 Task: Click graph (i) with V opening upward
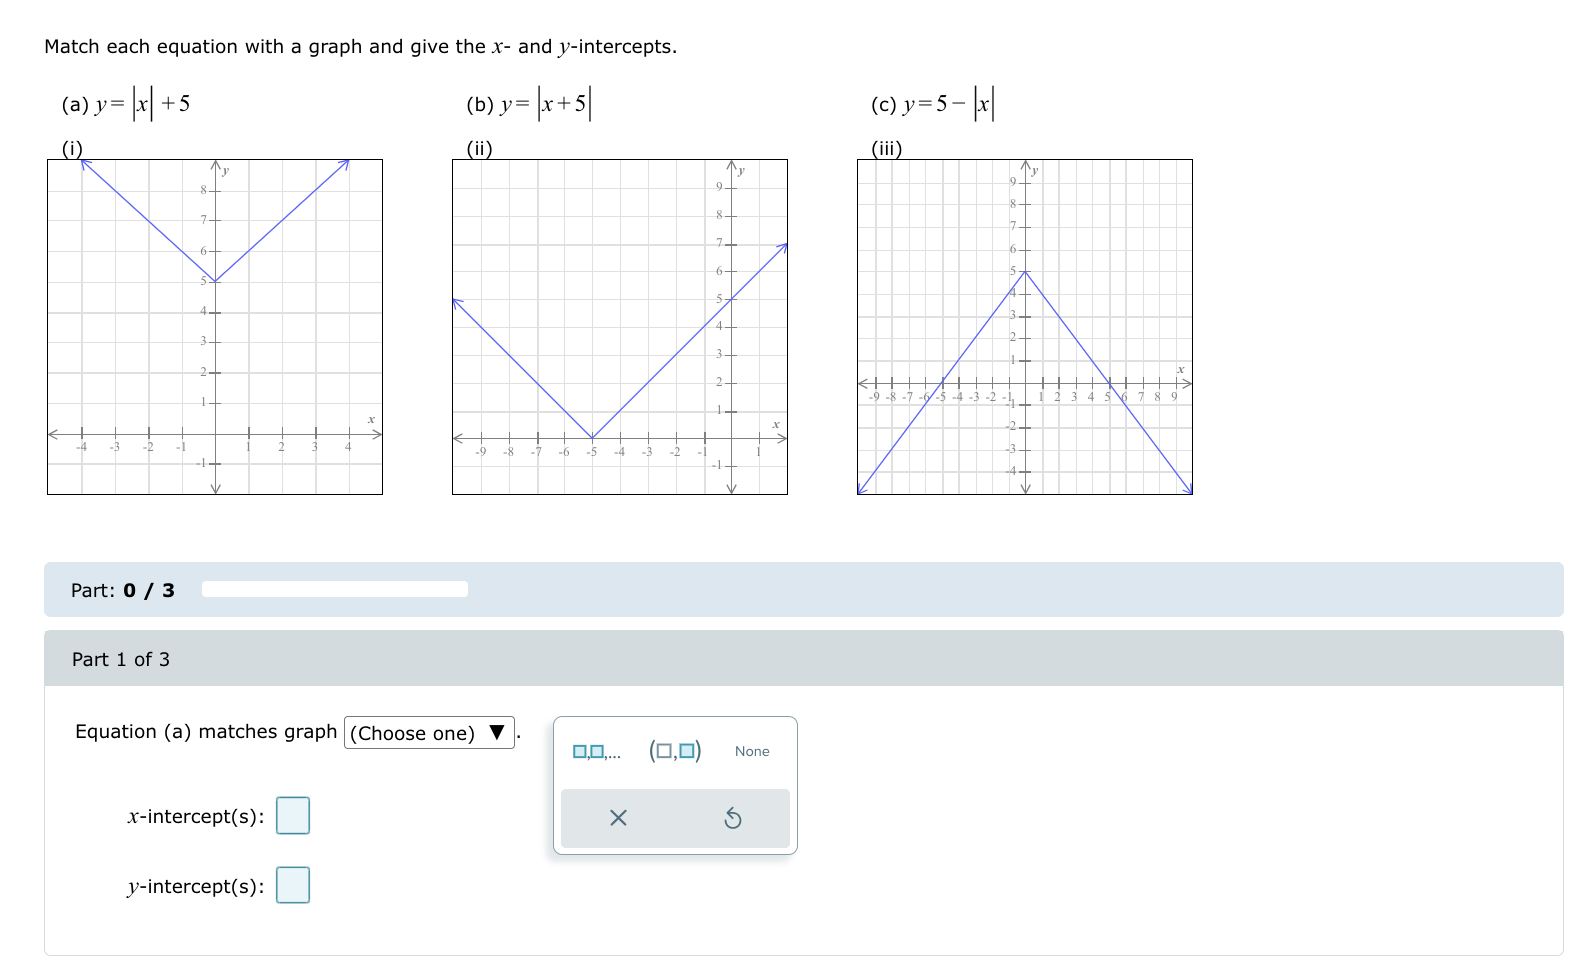click(213, 325)
